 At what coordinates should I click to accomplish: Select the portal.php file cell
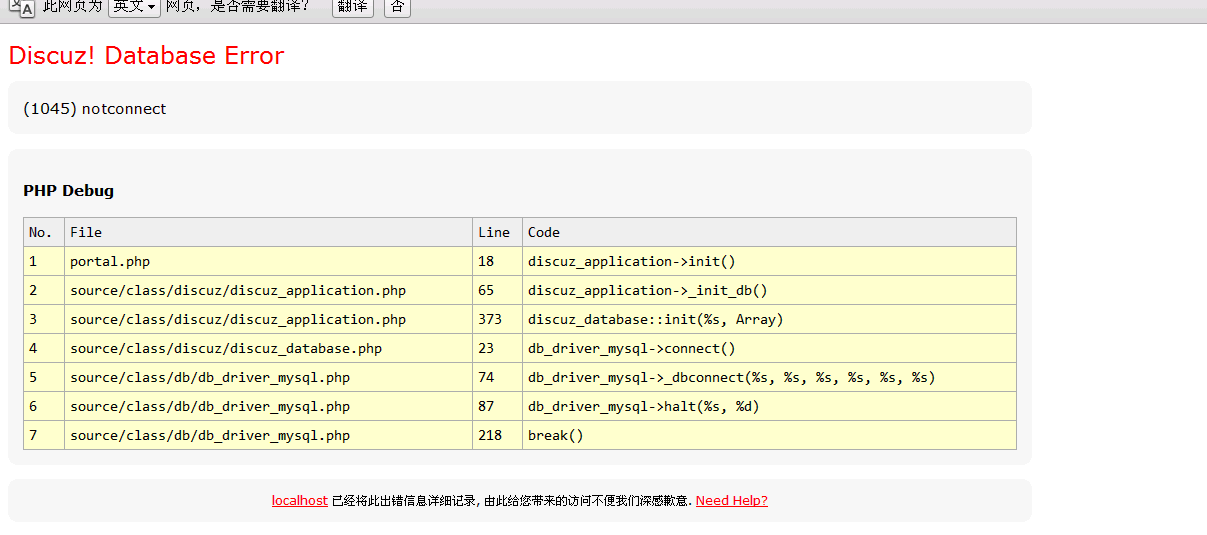pyautogui.click(x=269, y=262)
